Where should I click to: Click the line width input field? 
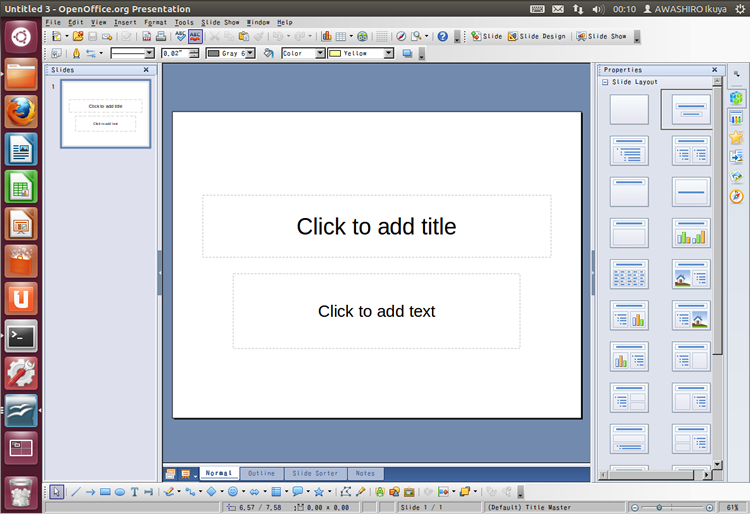[176, 54]
